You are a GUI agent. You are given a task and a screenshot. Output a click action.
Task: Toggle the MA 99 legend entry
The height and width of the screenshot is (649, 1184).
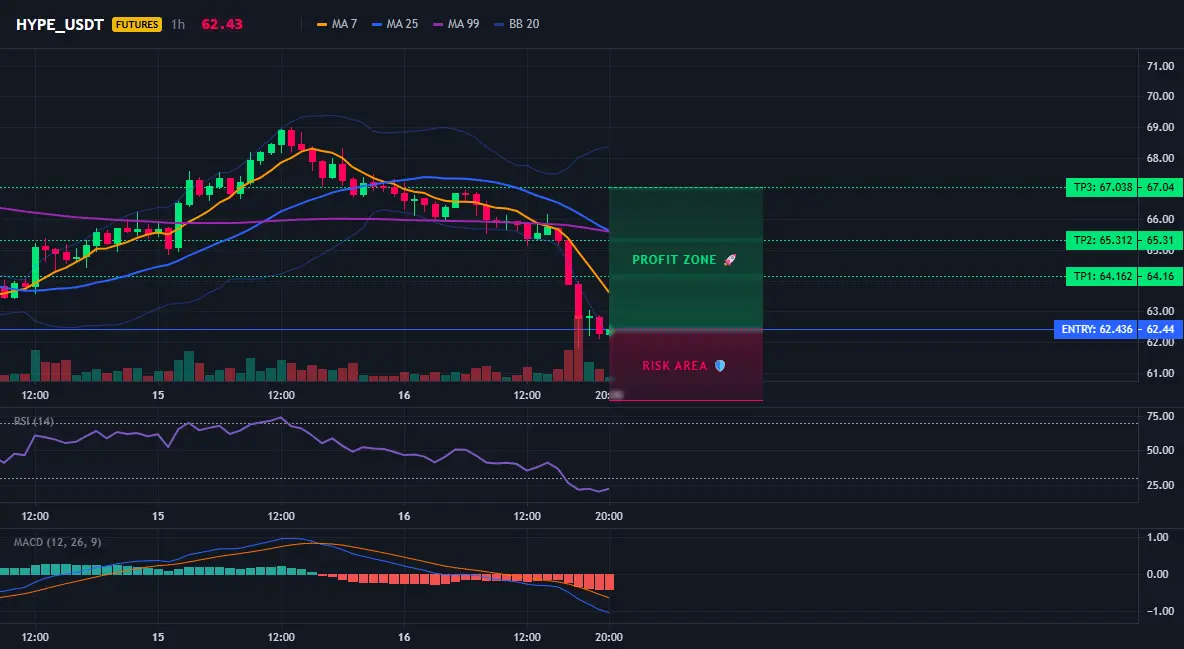[456, 24]
